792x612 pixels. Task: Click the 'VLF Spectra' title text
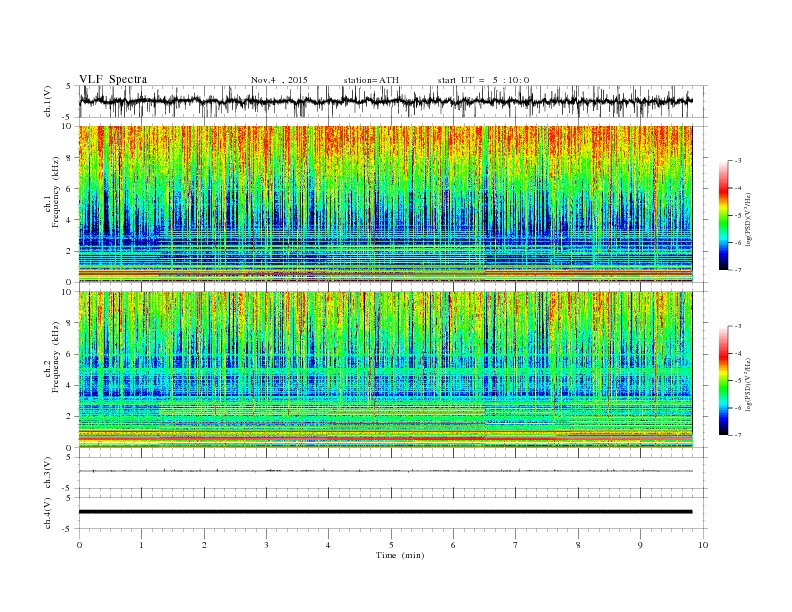click(113, 79)
